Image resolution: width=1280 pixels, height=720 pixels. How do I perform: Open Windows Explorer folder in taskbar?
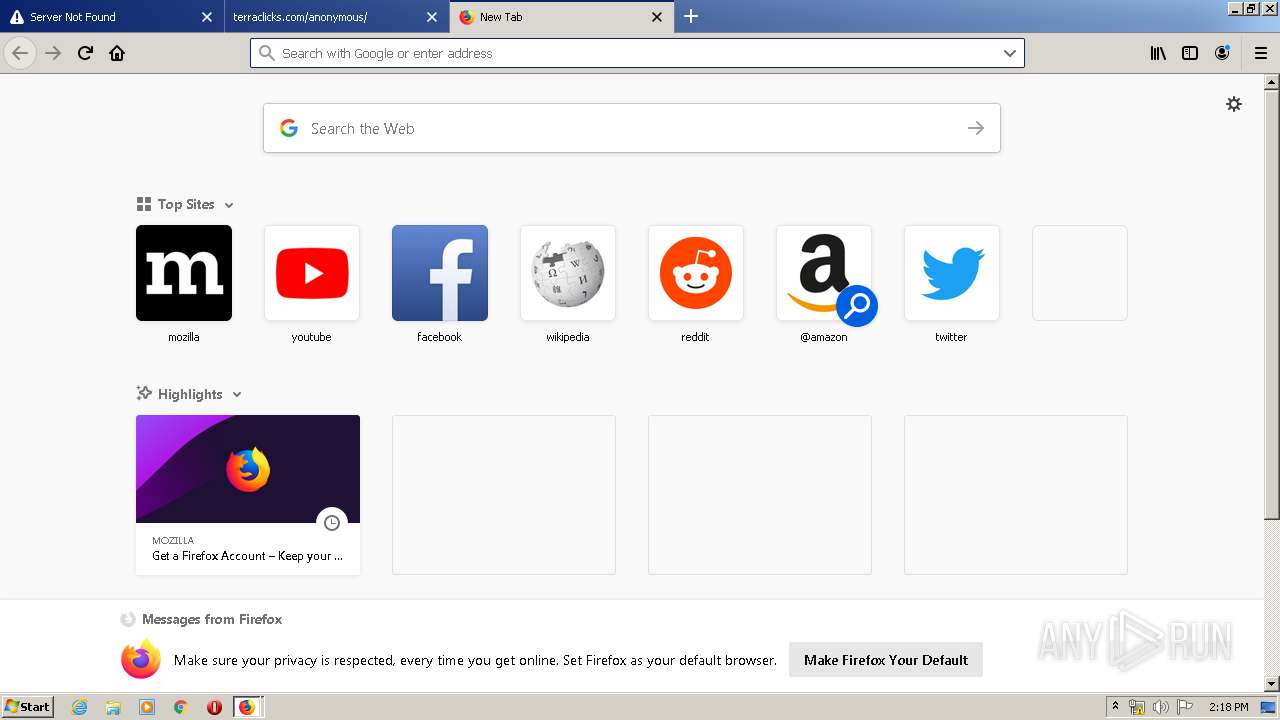click(113, 707)
